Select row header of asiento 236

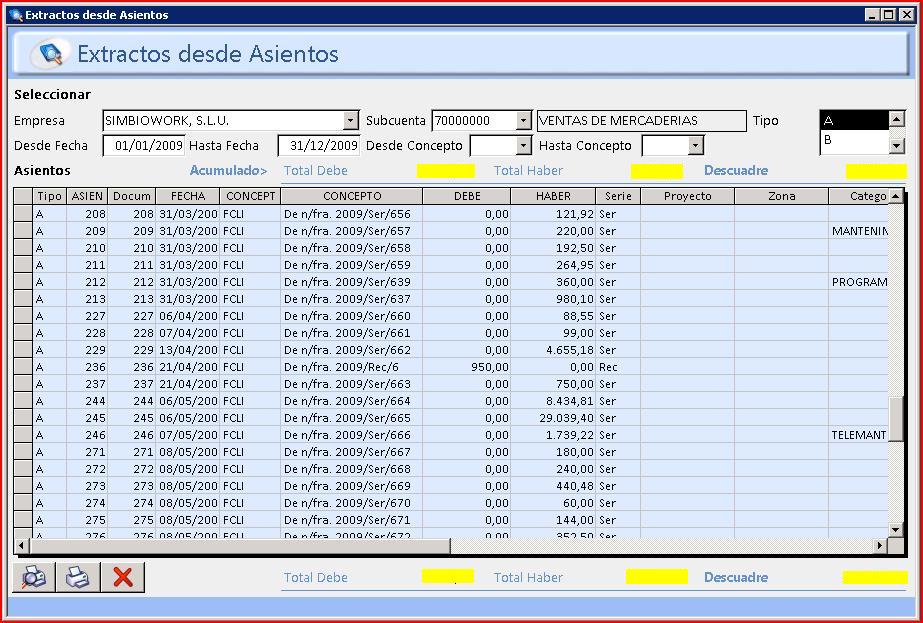(23, 367)
